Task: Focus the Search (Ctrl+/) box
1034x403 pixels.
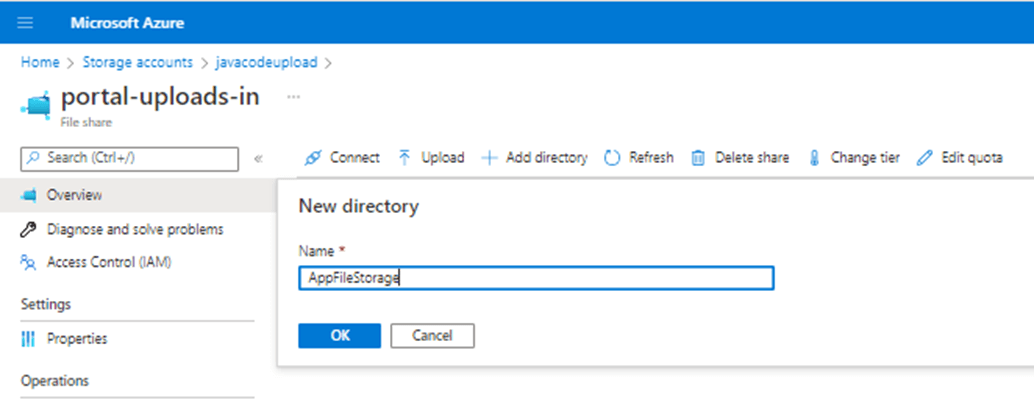Action: coord(130,158)
